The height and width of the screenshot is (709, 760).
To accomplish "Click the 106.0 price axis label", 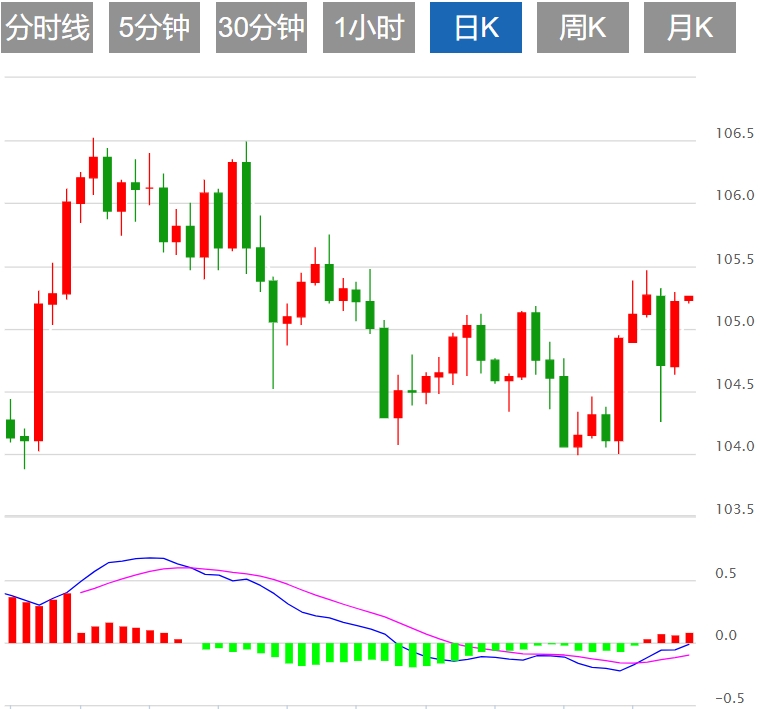I will (735, 195).
